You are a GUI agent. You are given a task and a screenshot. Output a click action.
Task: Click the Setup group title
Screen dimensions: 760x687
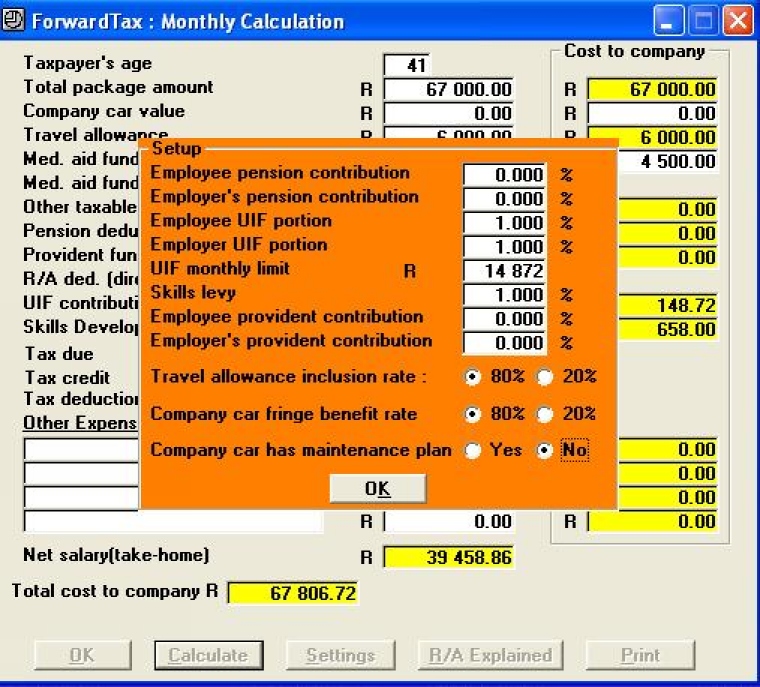(x=176, y=148)
